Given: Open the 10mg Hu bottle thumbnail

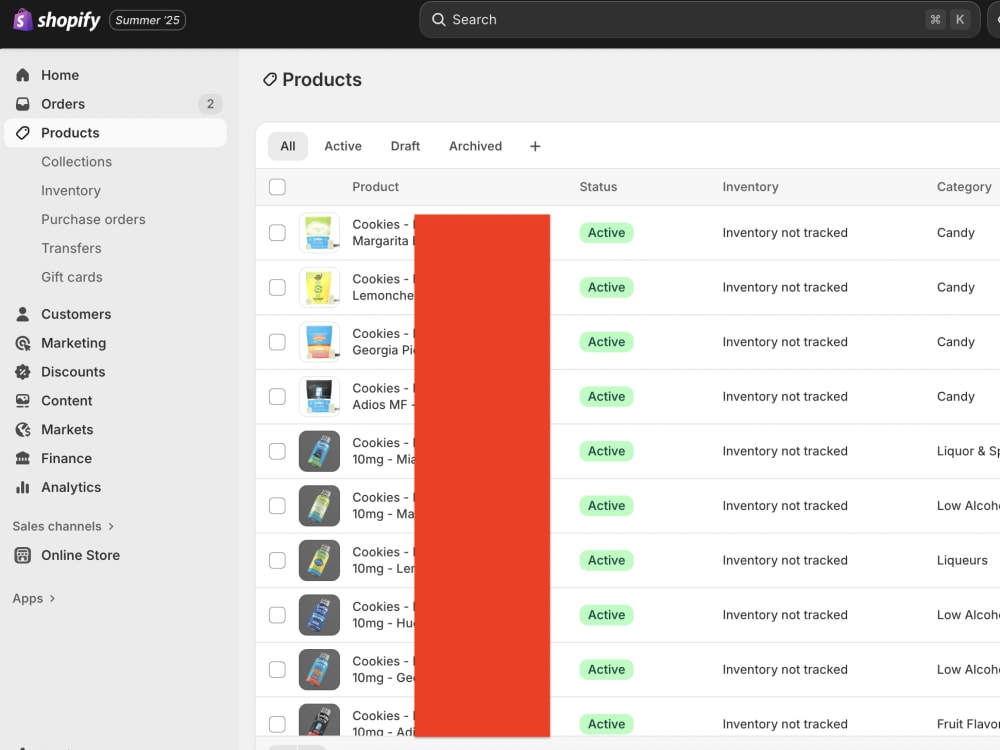Looking at the screenshot, I should pos(319,615).
